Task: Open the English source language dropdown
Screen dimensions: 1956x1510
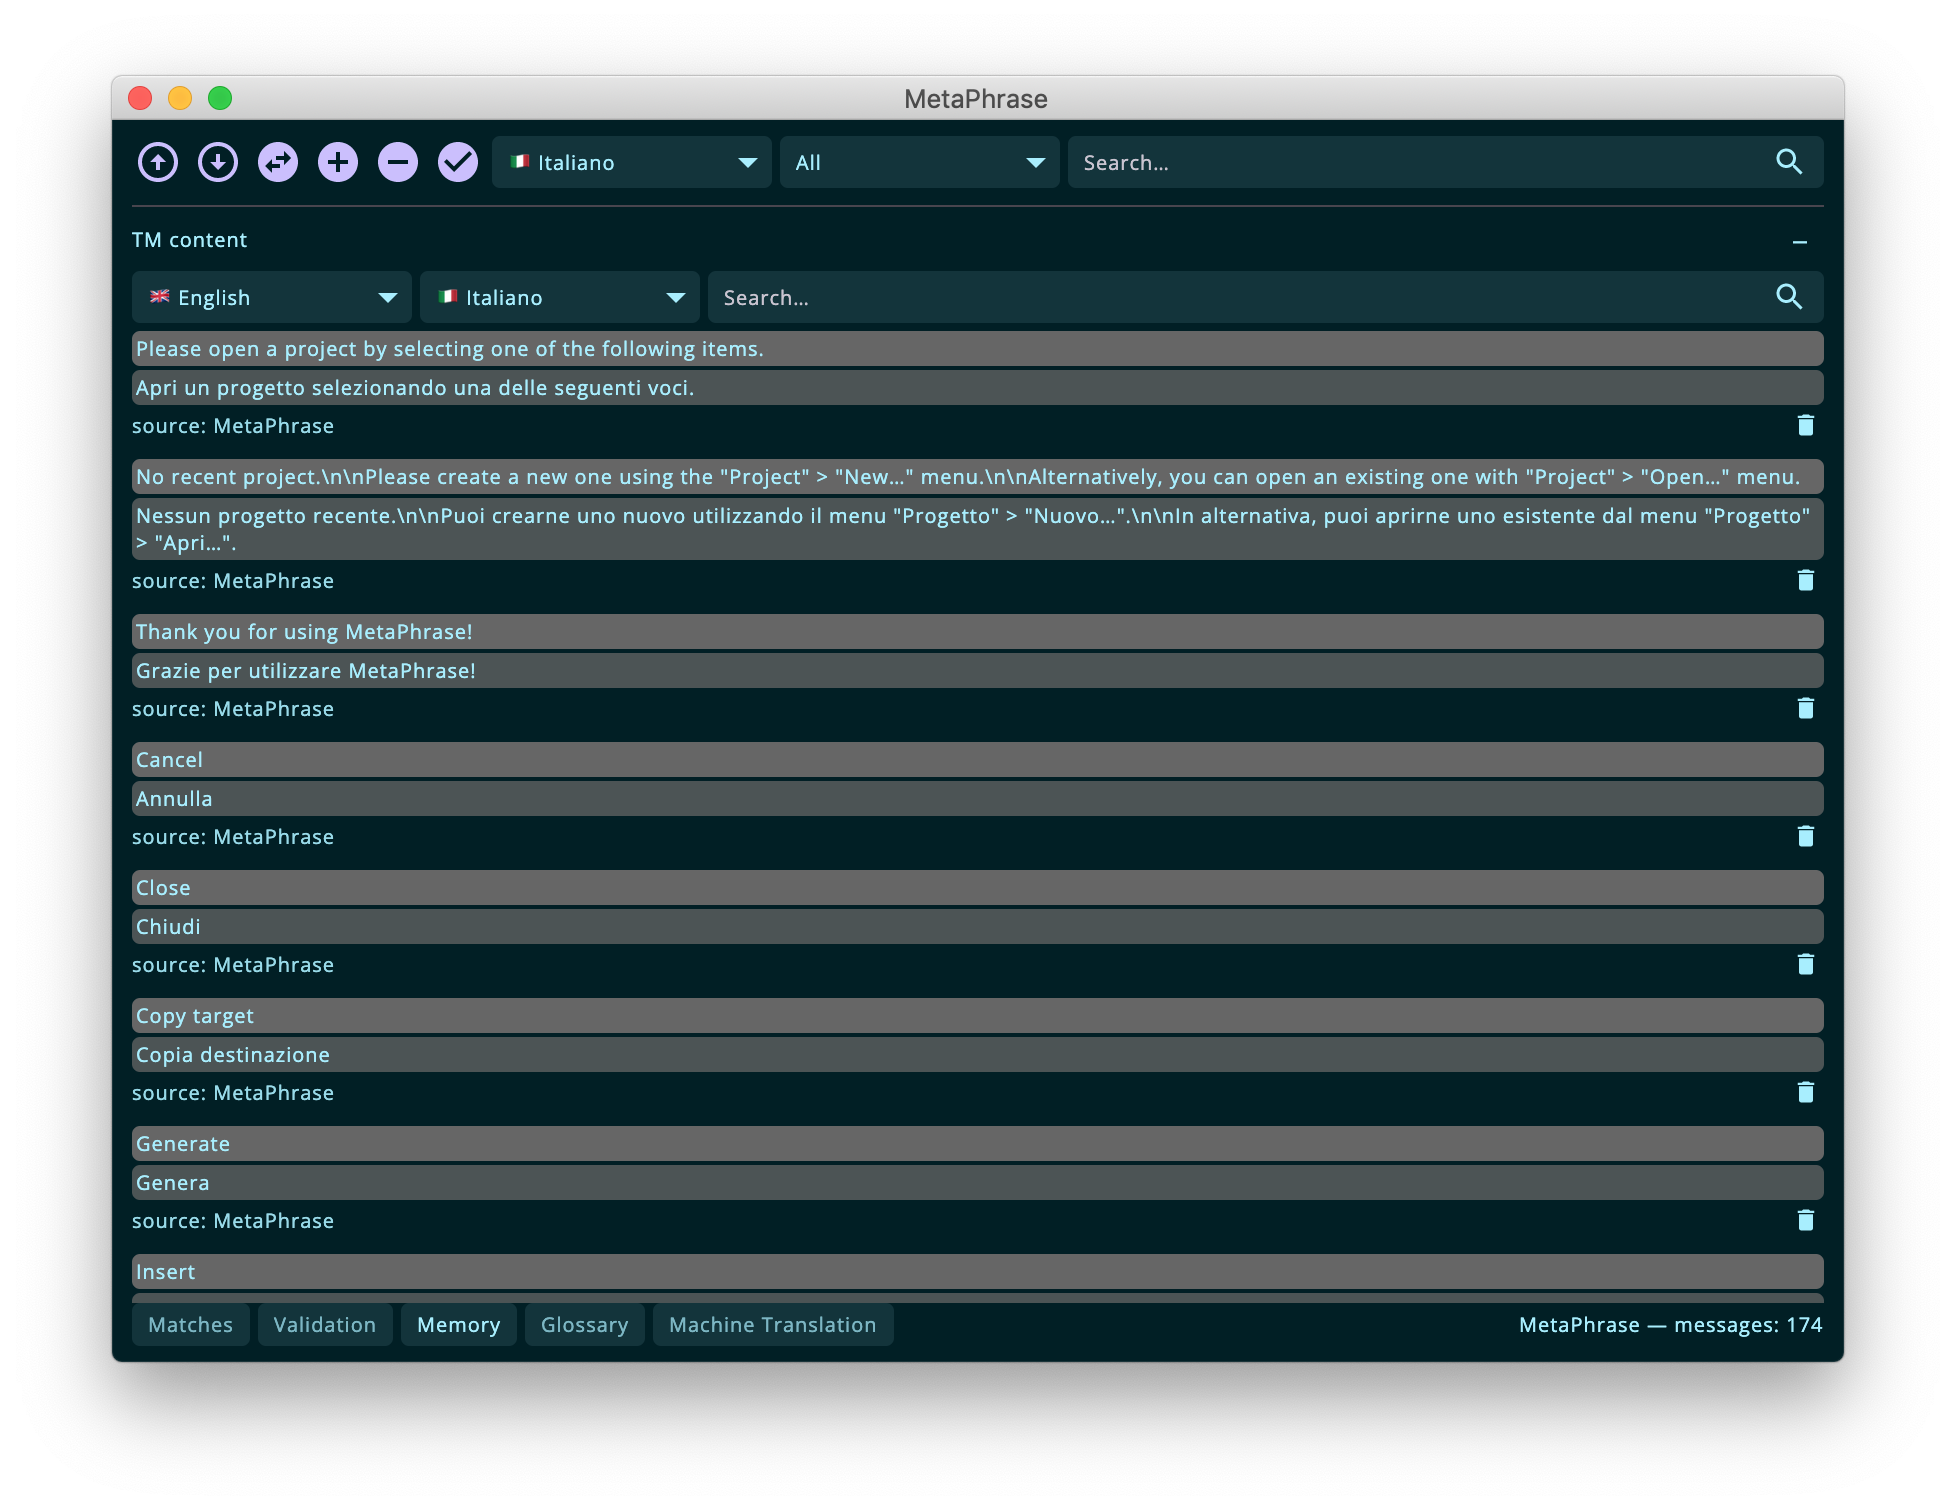Action: point(272,297)
